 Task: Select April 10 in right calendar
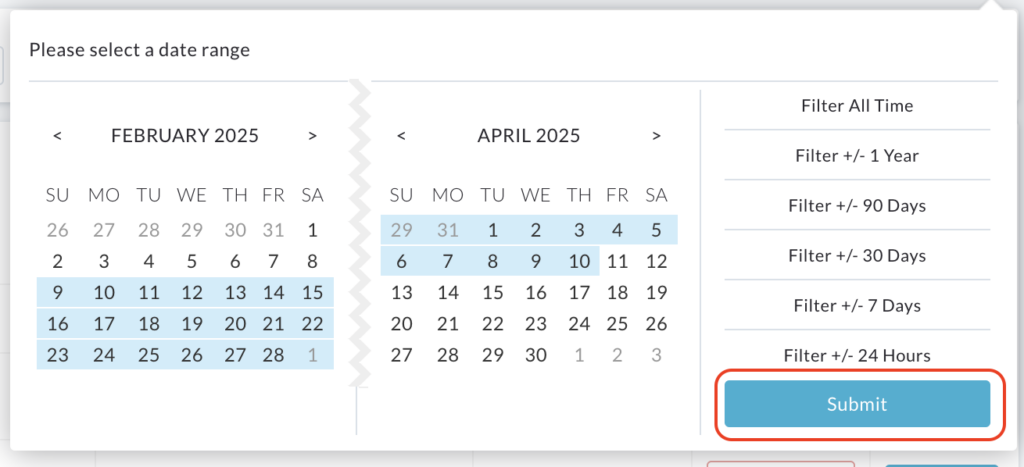click(x=579, y=261)
